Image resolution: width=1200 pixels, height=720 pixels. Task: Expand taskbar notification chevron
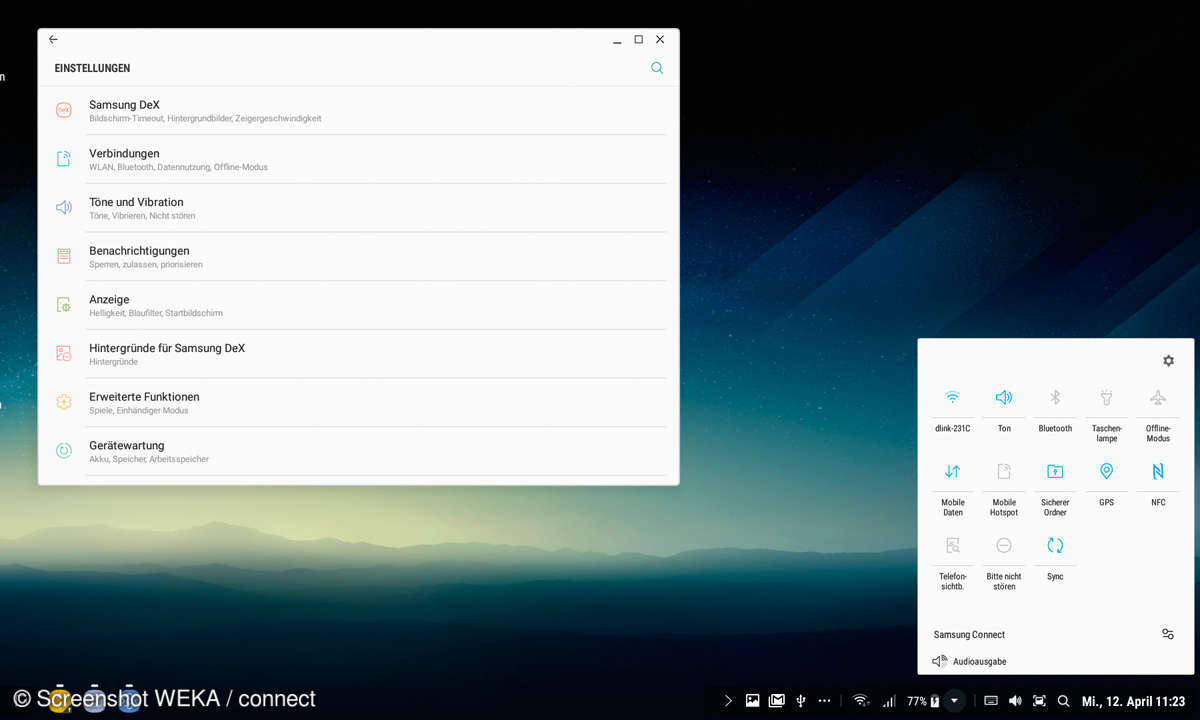pos(728,701)
